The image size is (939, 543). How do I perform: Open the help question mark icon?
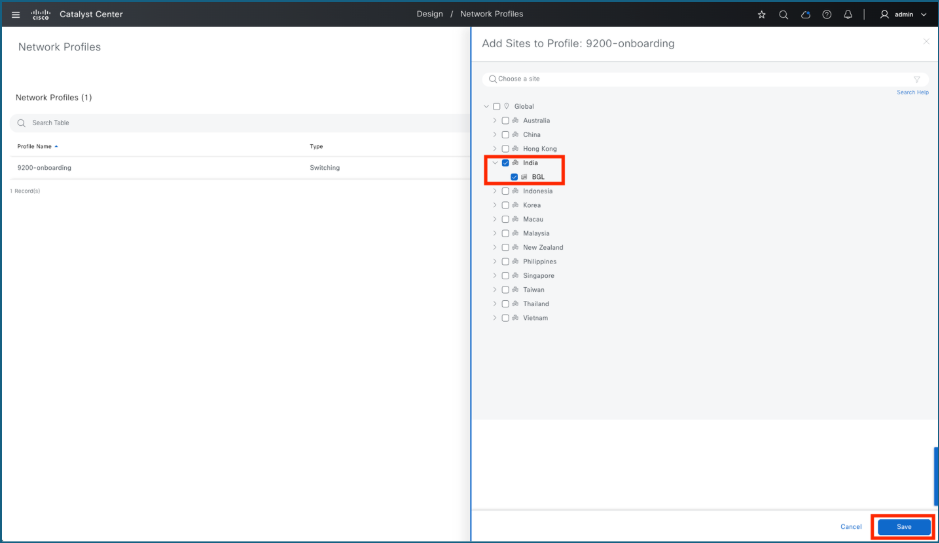click(827, 14)
